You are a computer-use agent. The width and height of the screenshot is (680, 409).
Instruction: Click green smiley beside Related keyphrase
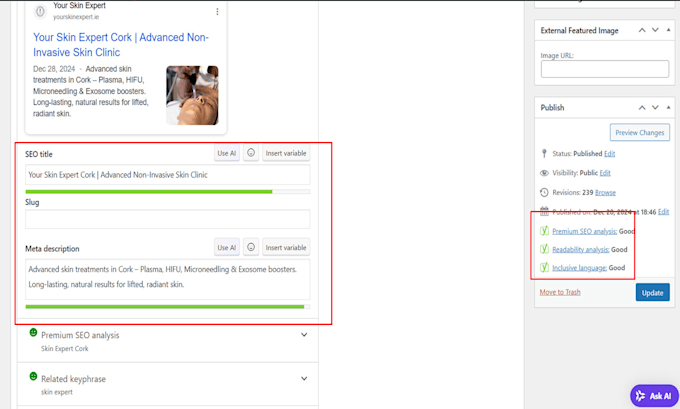click(x=33, y=376)
